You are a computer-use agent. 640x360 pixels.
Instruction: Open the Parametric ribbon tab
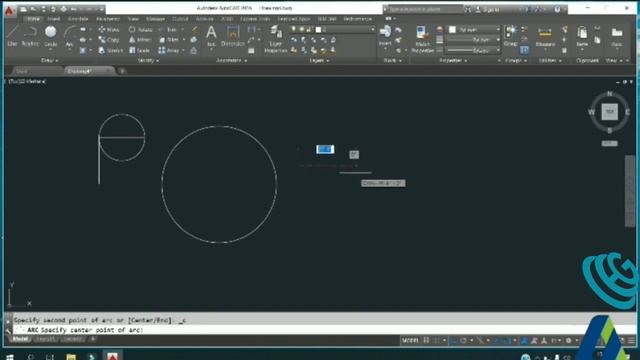[x=108, y=19]
